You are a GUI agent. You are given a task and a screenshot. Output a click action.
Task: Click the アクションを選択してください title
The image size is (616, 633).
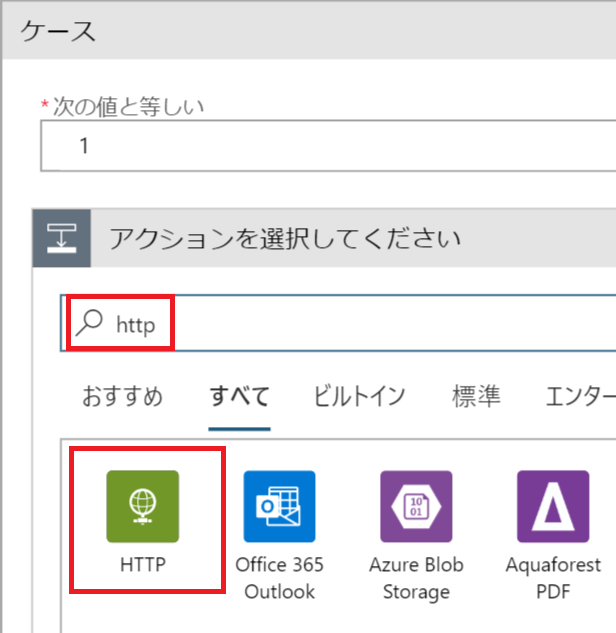[x=286, y=239]
